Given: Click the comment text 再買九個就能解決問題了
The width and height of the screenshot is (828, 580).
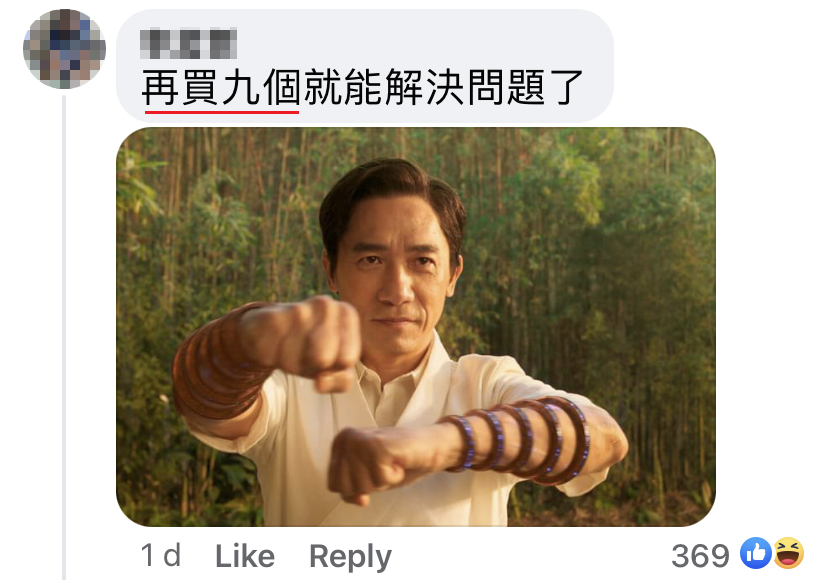Looking at the screenshot, I should [362, 88].
